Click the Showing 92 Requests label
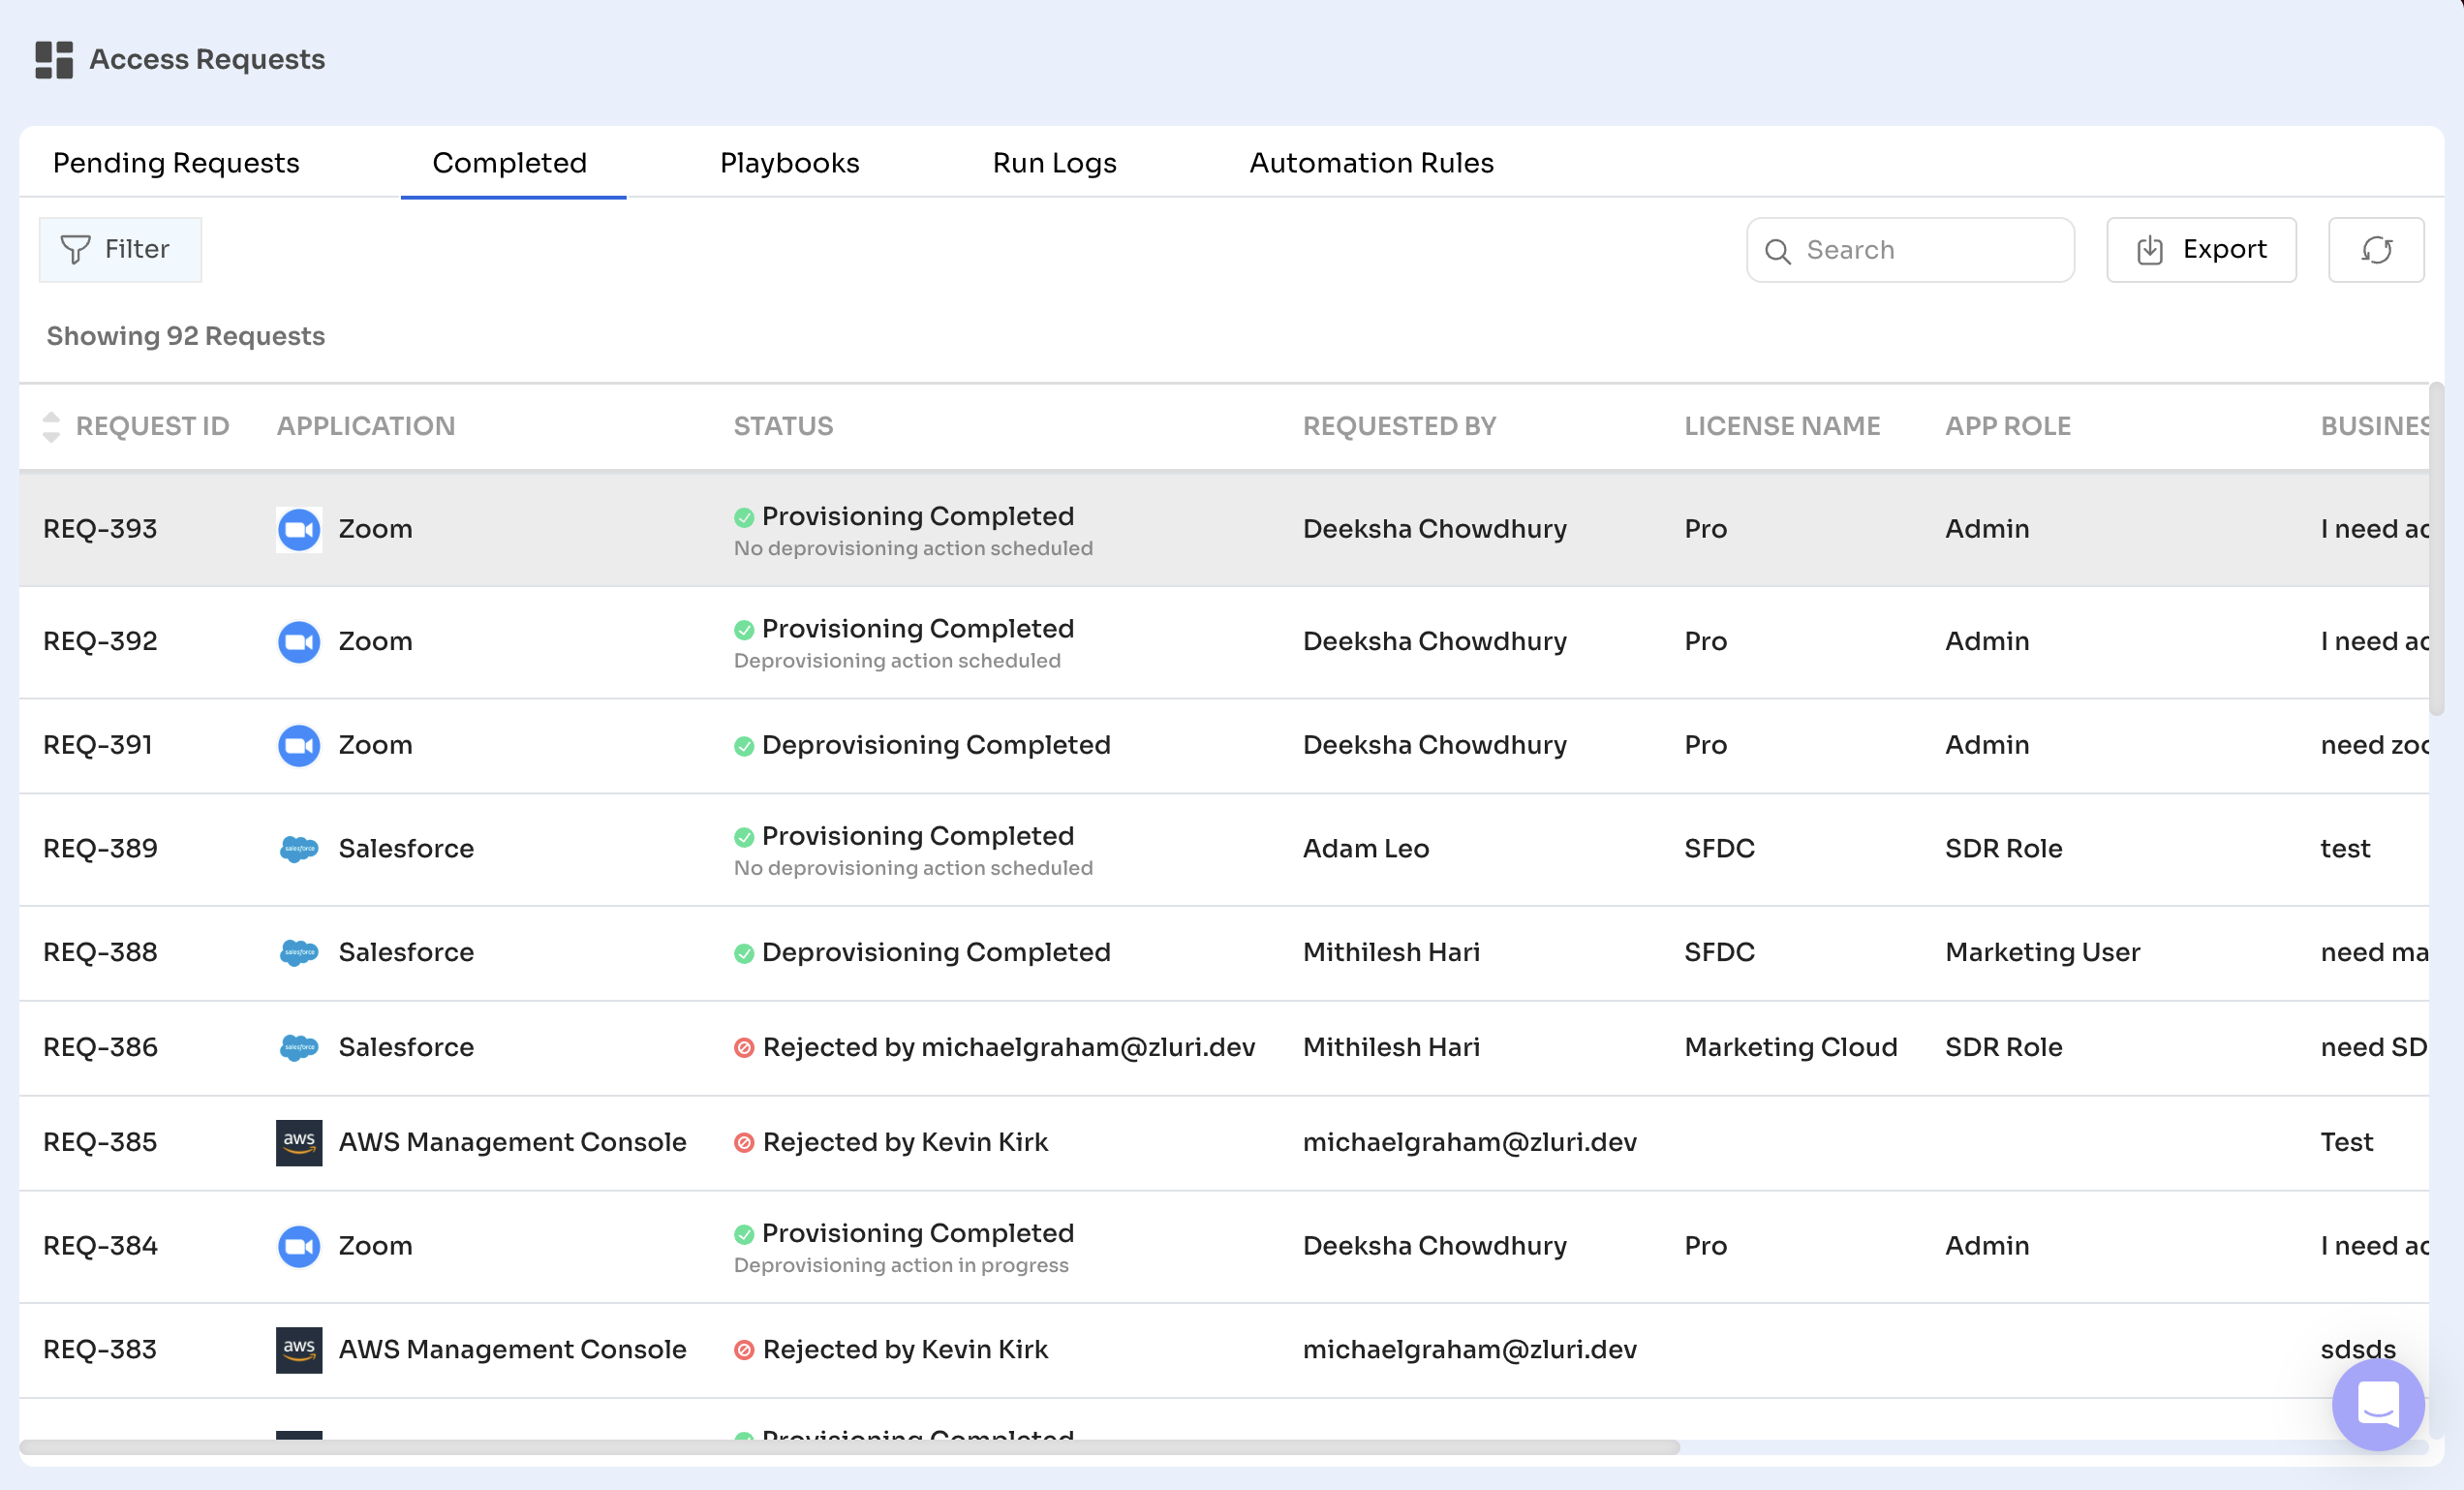The width and height of the screenshot is (2464, 1490). [x=186, y=336]
